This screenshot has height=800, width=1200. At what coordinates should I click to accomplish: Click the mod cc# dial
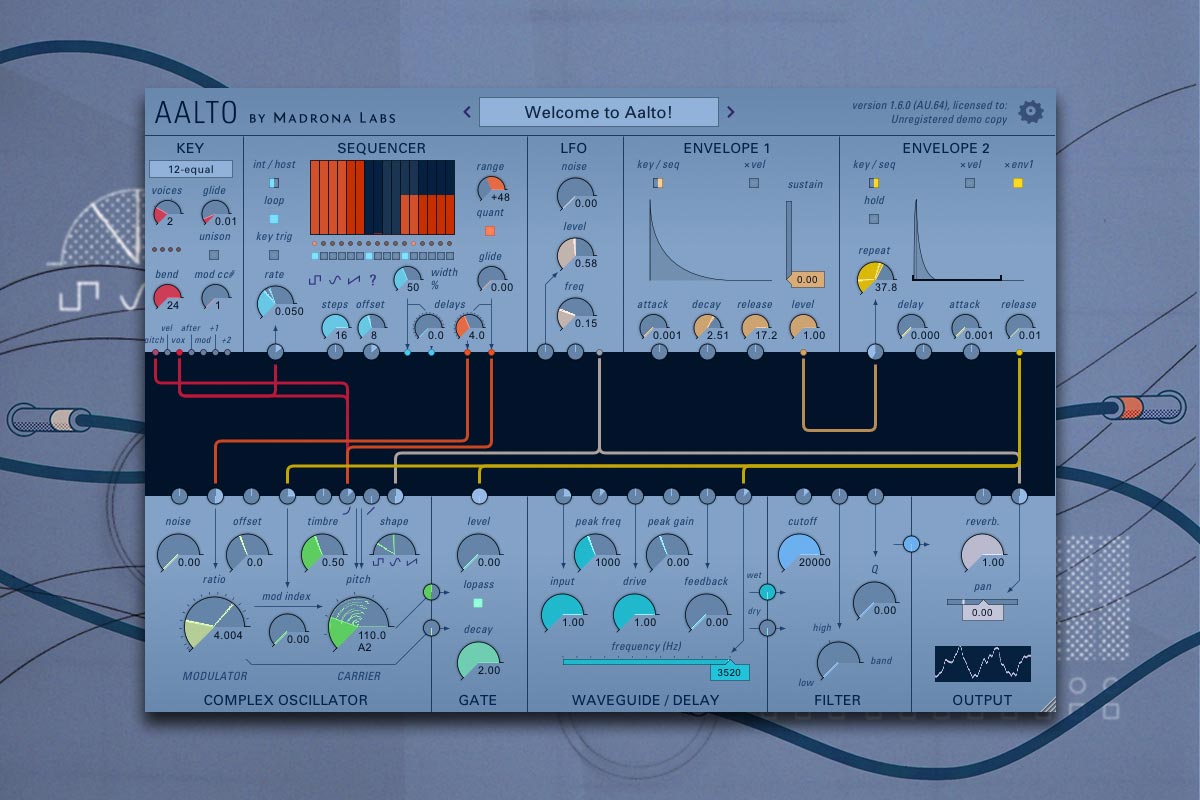click(215, 298)
